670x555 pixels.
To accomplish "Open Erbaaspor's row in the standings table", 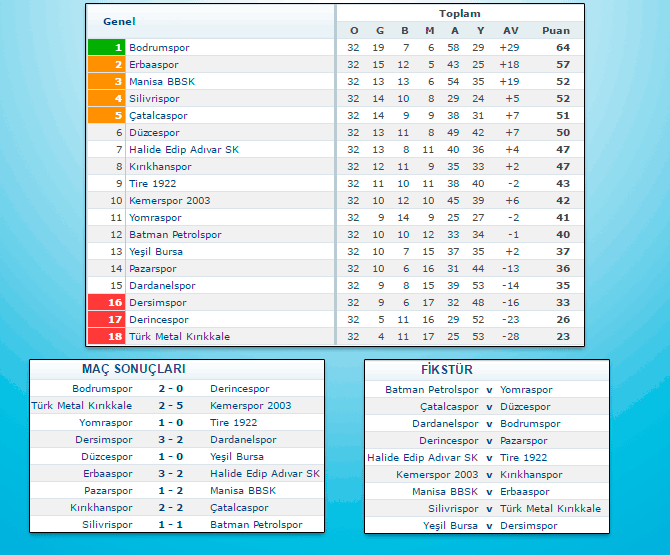I will click(154, 64).
